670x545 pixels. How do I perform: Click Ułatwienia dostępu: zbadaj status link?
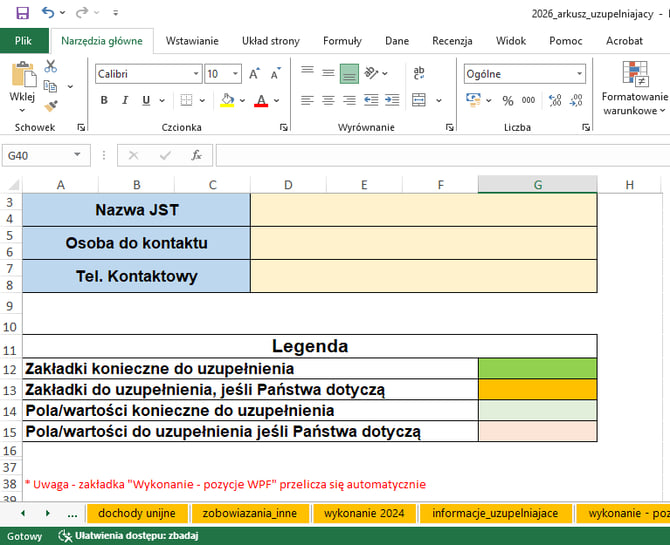pos(130,536)
